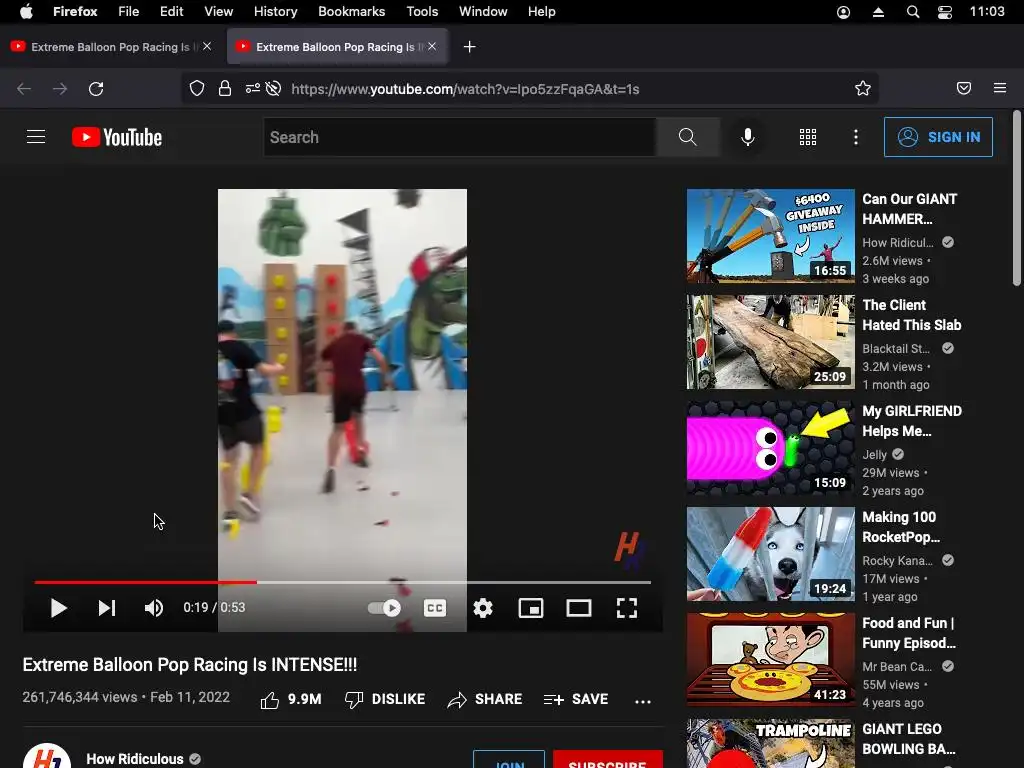Toggle the autoplay switch
Screen dimensions: 1024x768
pos(384,608)
